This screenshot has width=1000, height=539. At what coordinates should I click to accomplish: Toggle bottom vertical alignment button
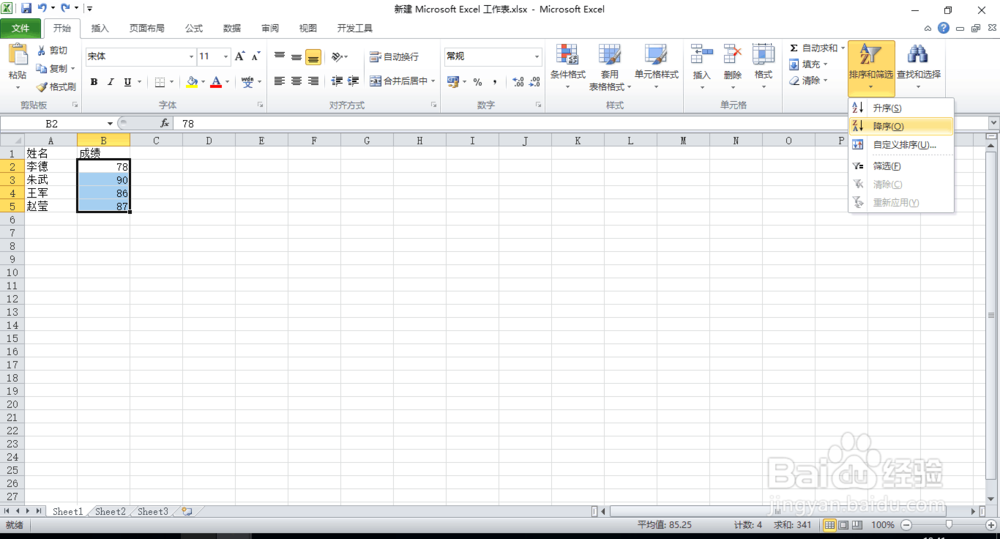pos(313,57)
